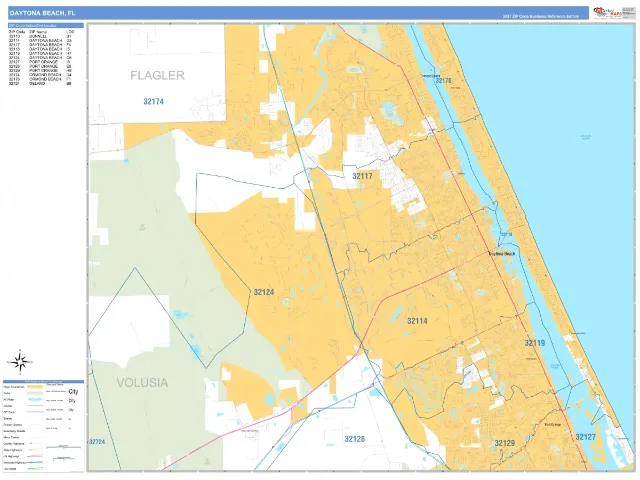640x480 pixels.
Task: Select the 32176 ZIP label on map
Action: (443, 80)
